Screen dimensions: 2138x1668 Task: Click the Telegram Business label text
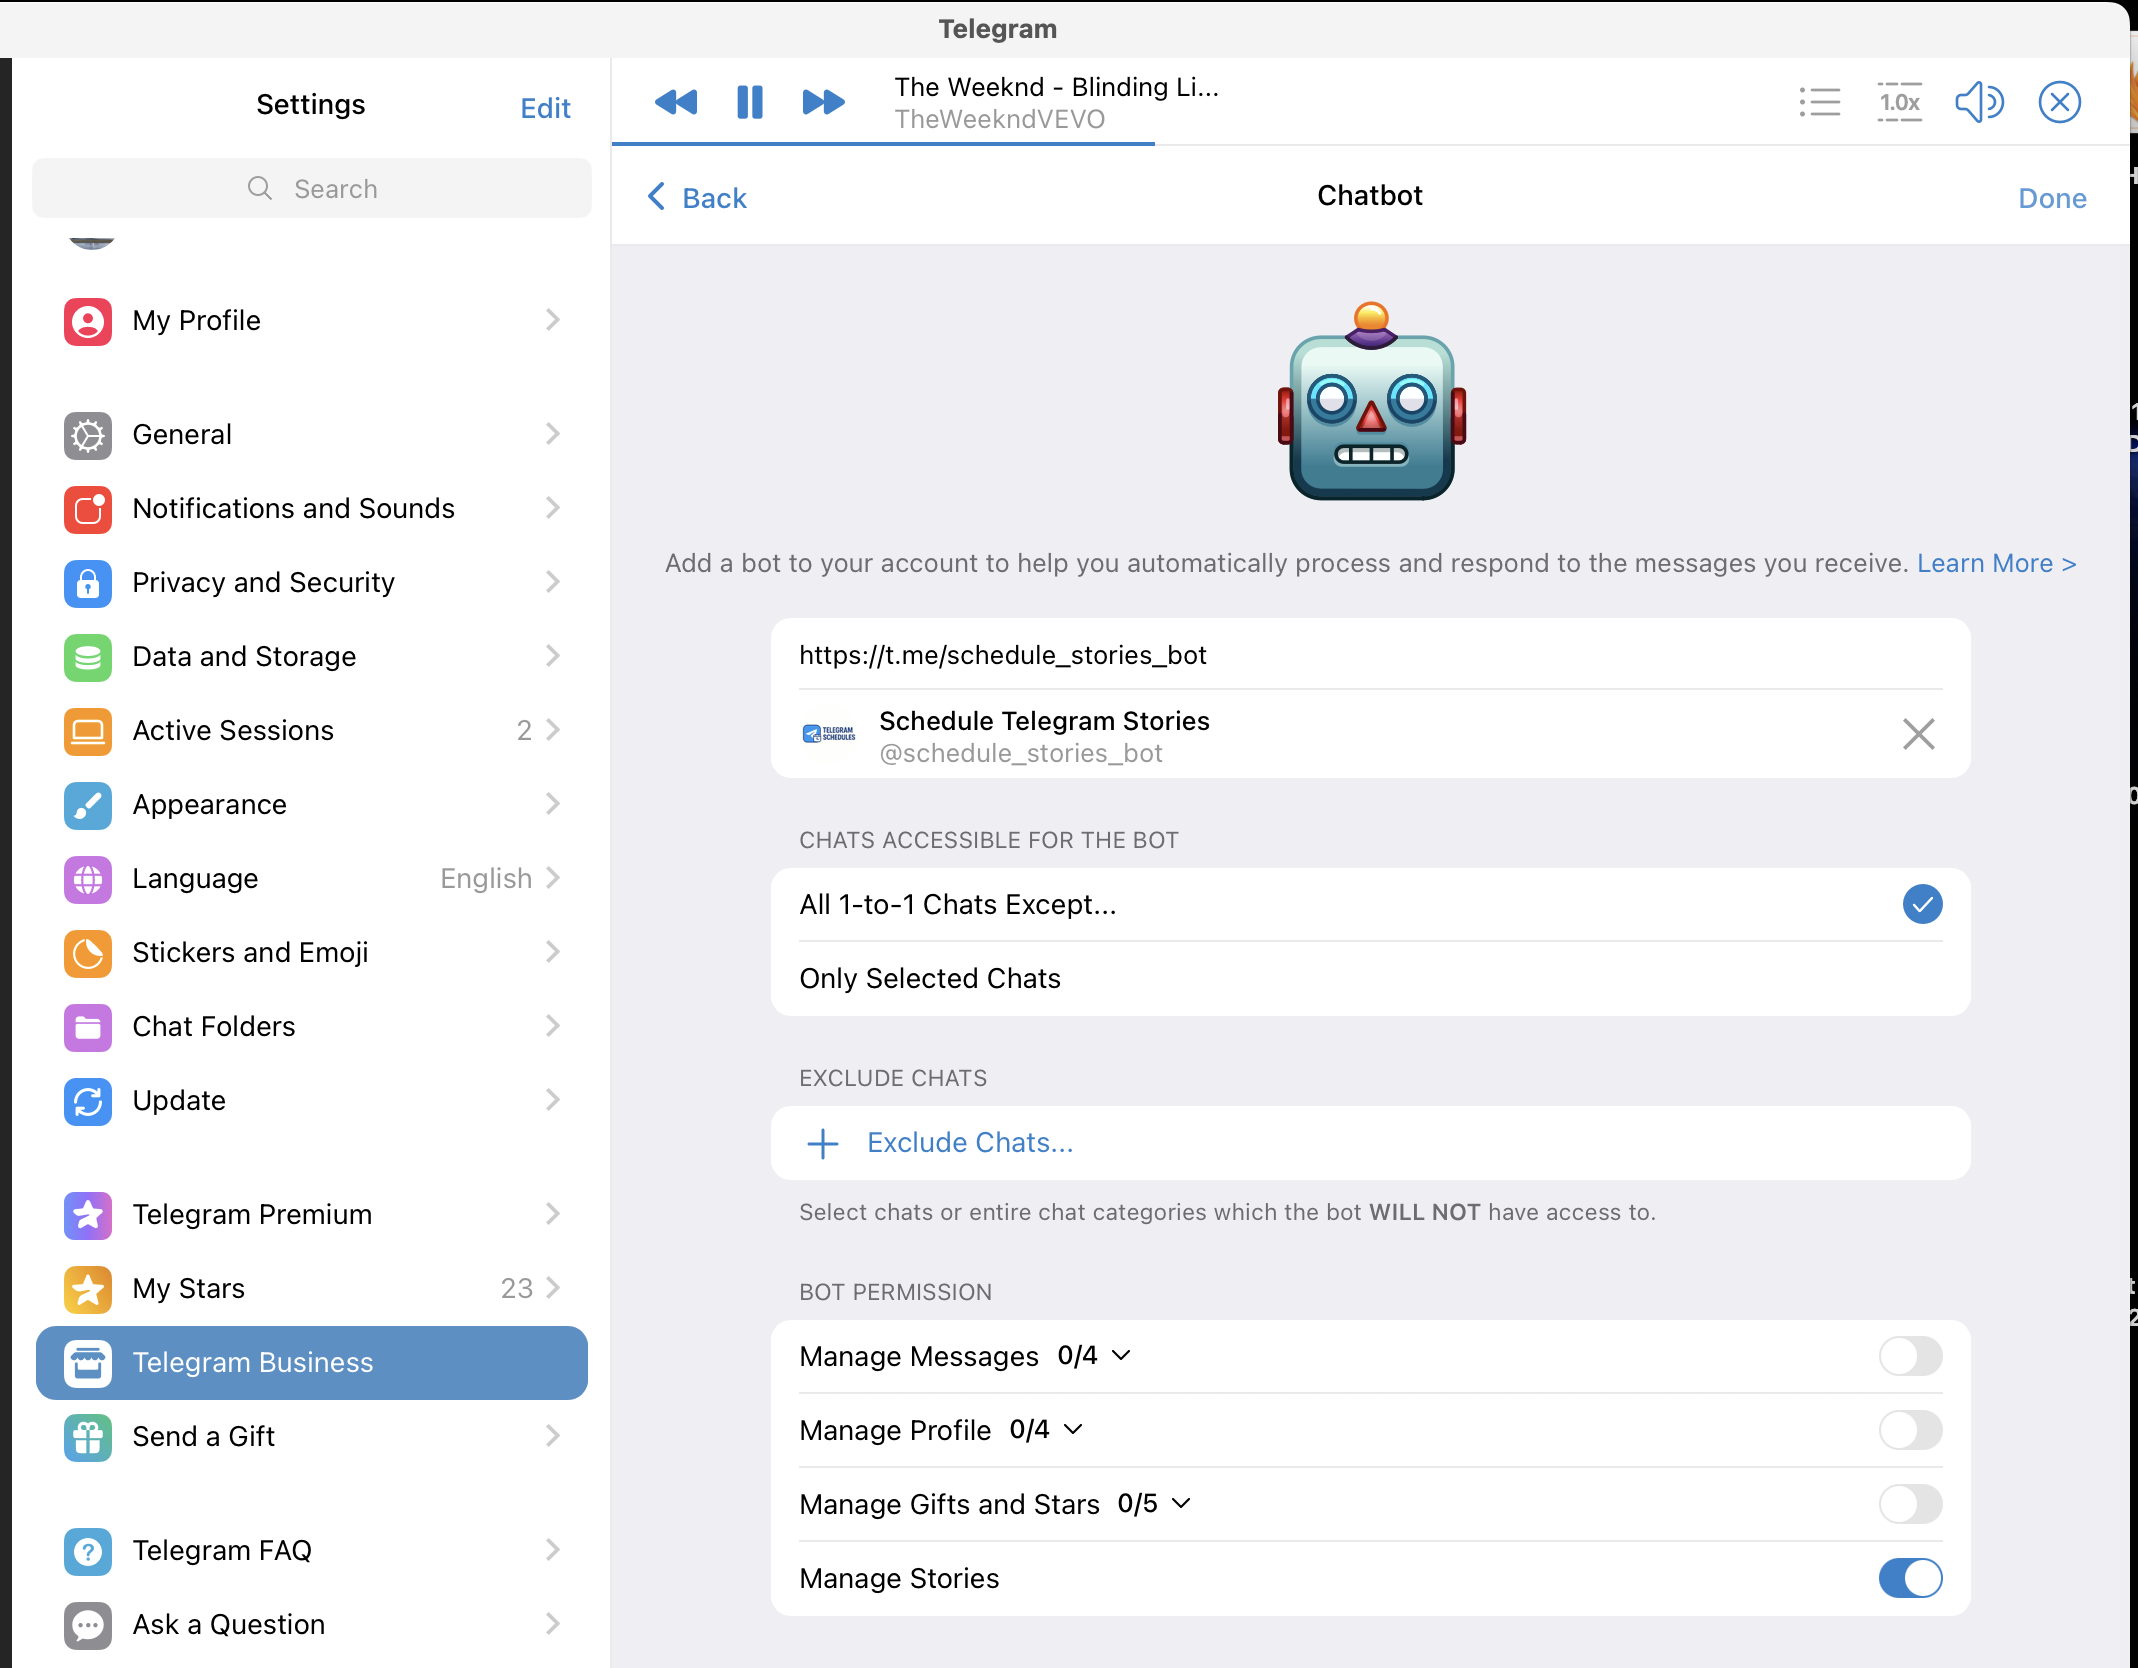coord(253,1363)
